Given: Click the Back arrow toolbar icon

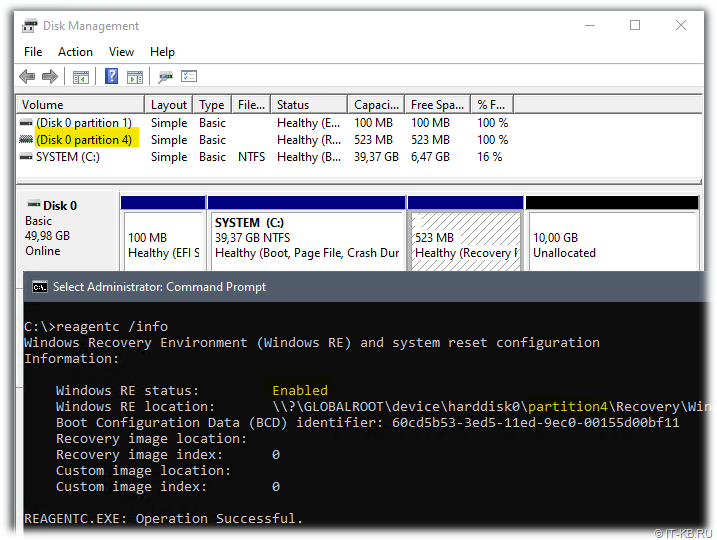Looking at the screenshot, I should (x=27, y=76).
